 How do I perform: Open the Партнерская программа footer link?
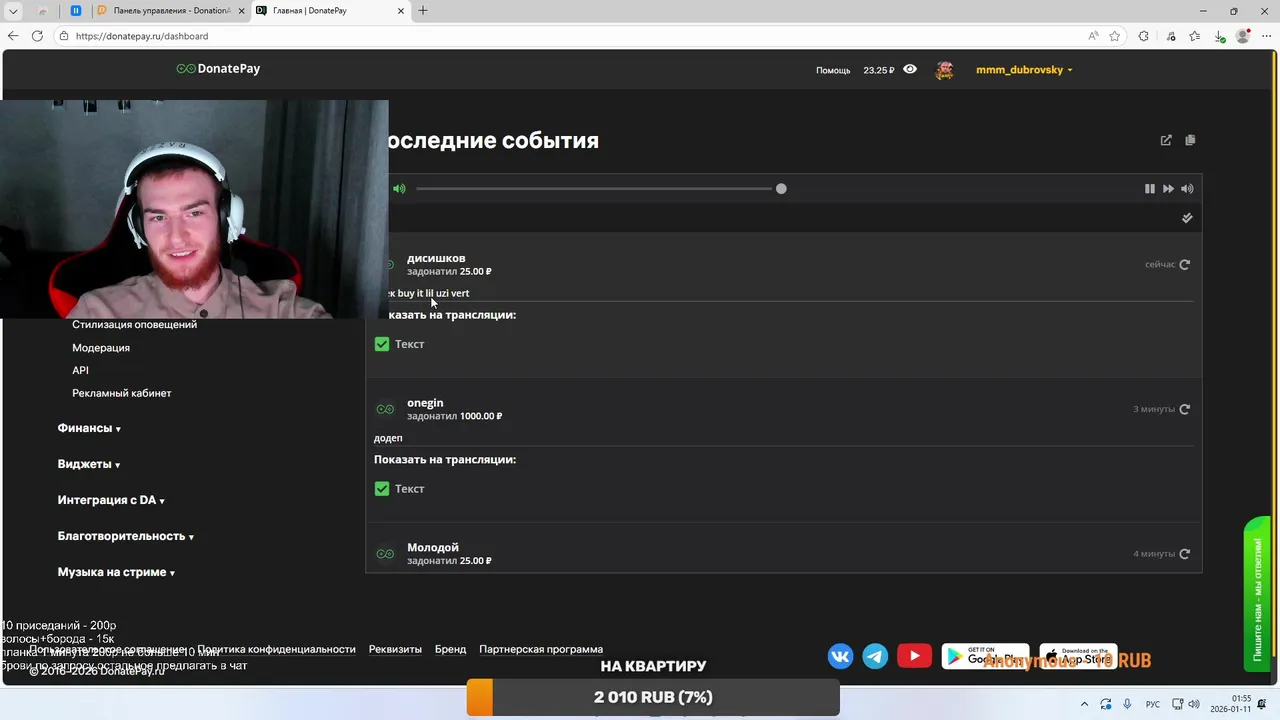click(x=541, y=649)
